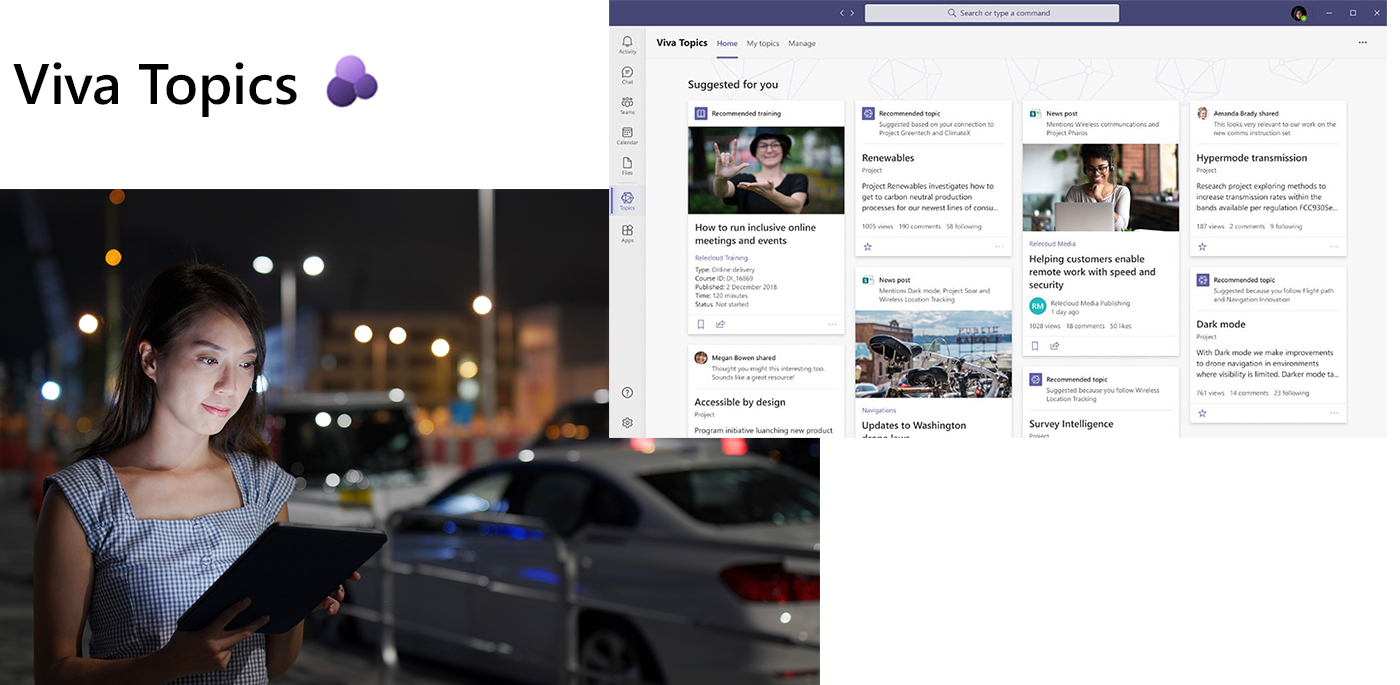
Task: Click '14 comments' on Dark mode card
Action: [x=1249, y=393]
